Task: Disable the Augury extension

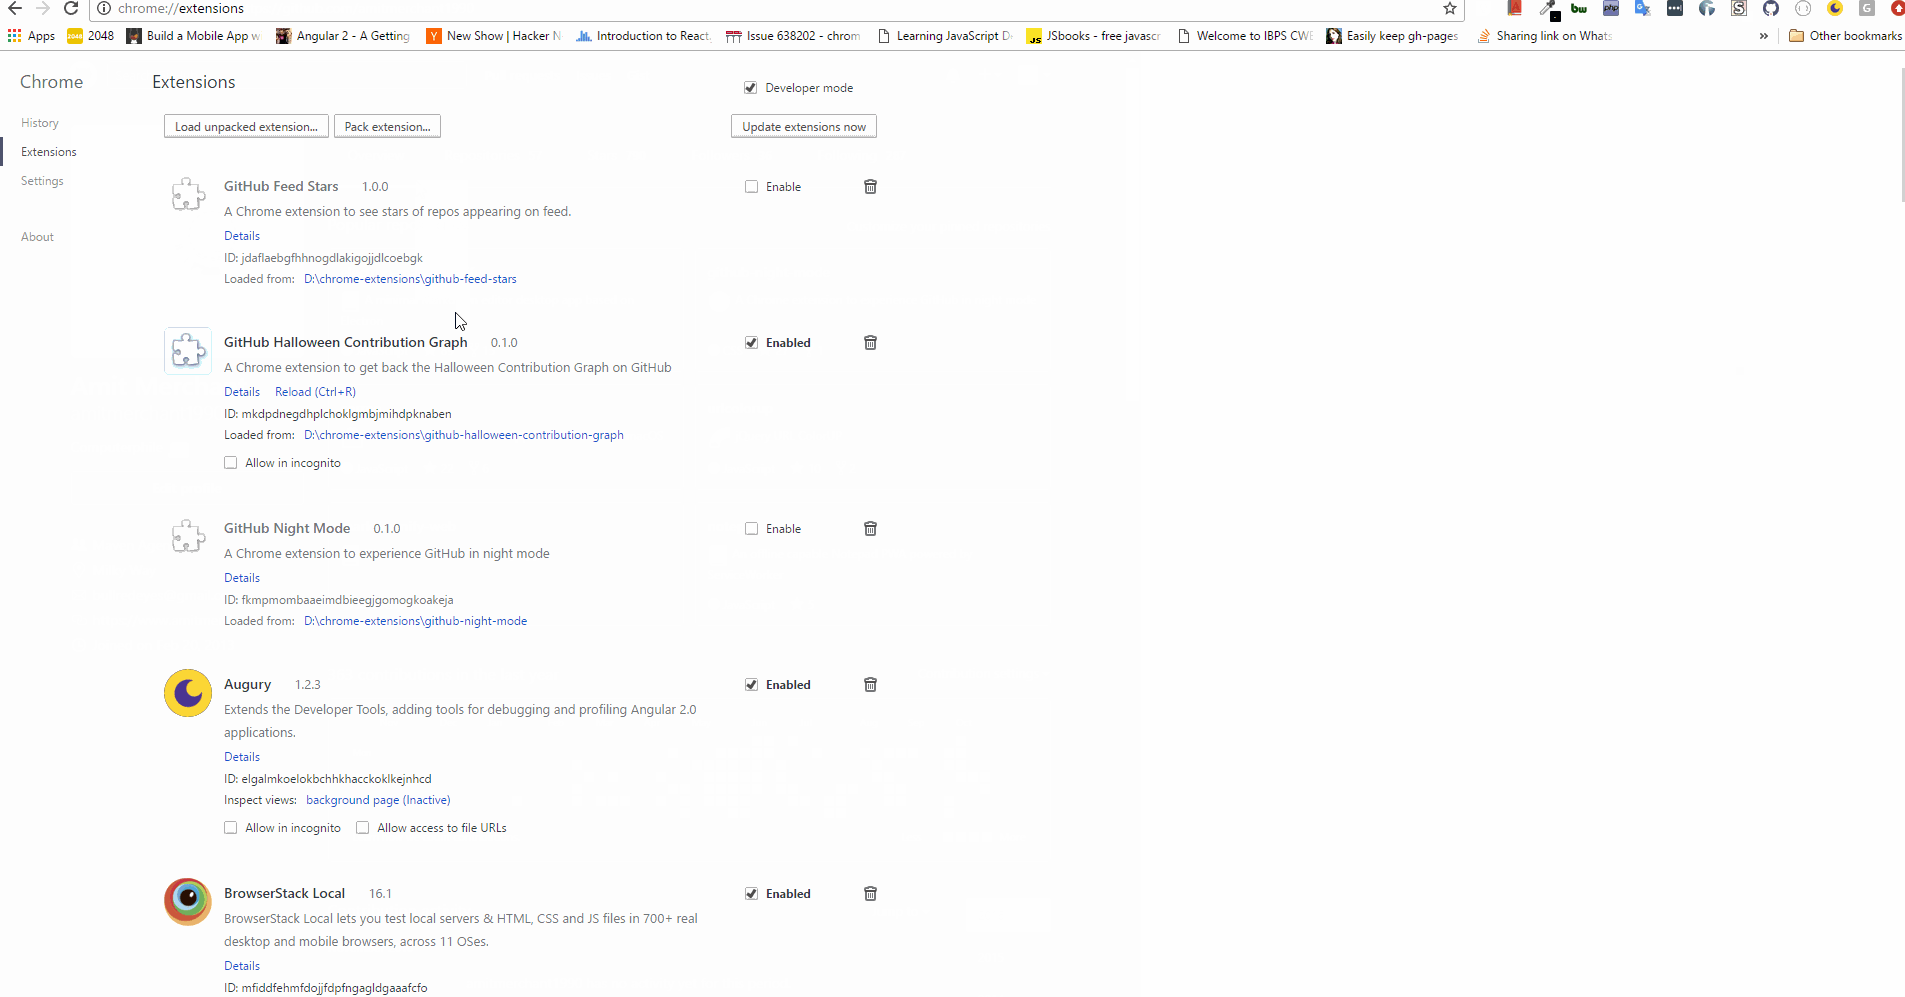Action: click(x=751, y=685)
